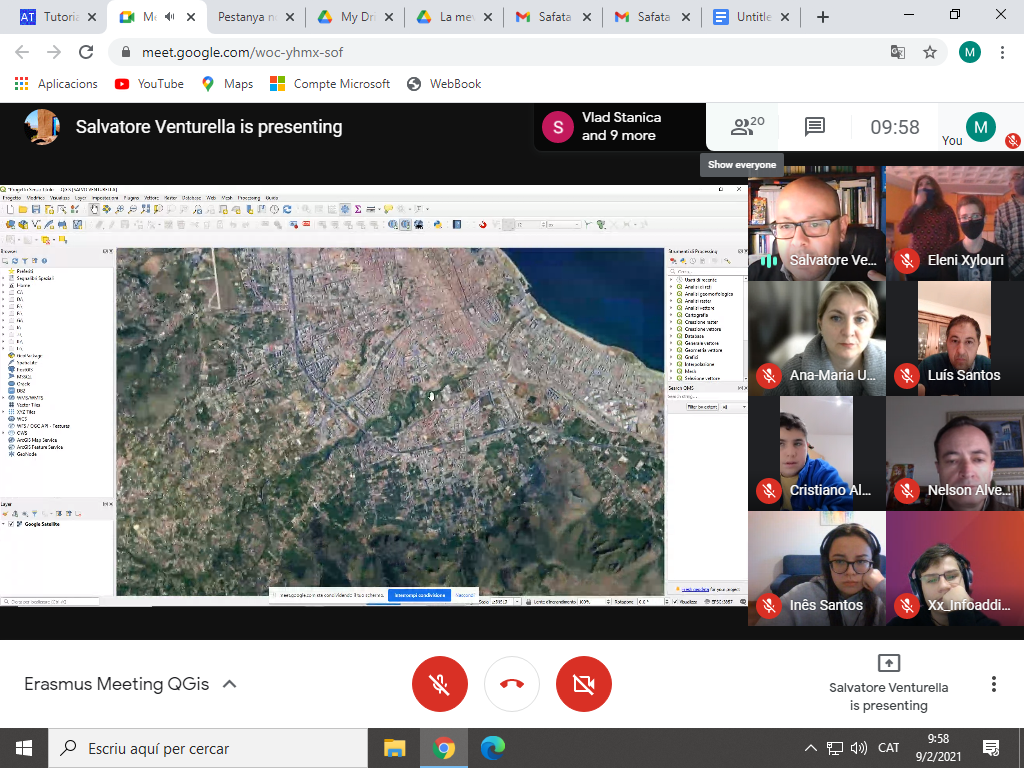Switch to the Untitled document tab
The height and width of the screenshot is (768, 1024).
tap(751, 17)
